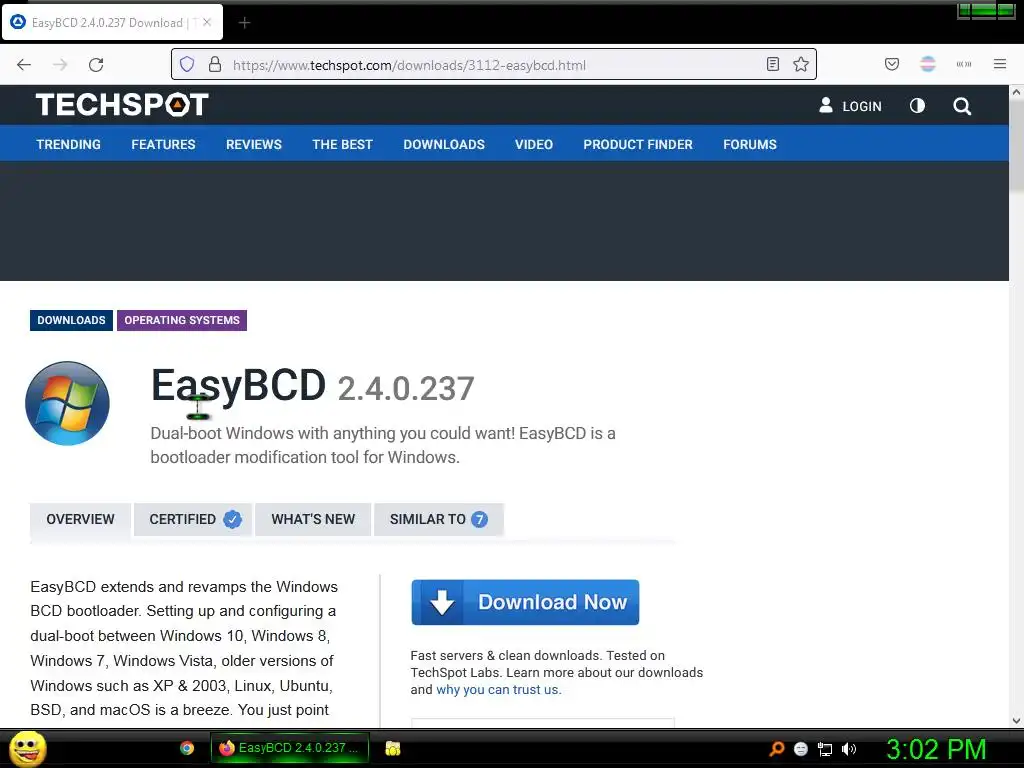Open the TechSpot site search

(962, 106)
